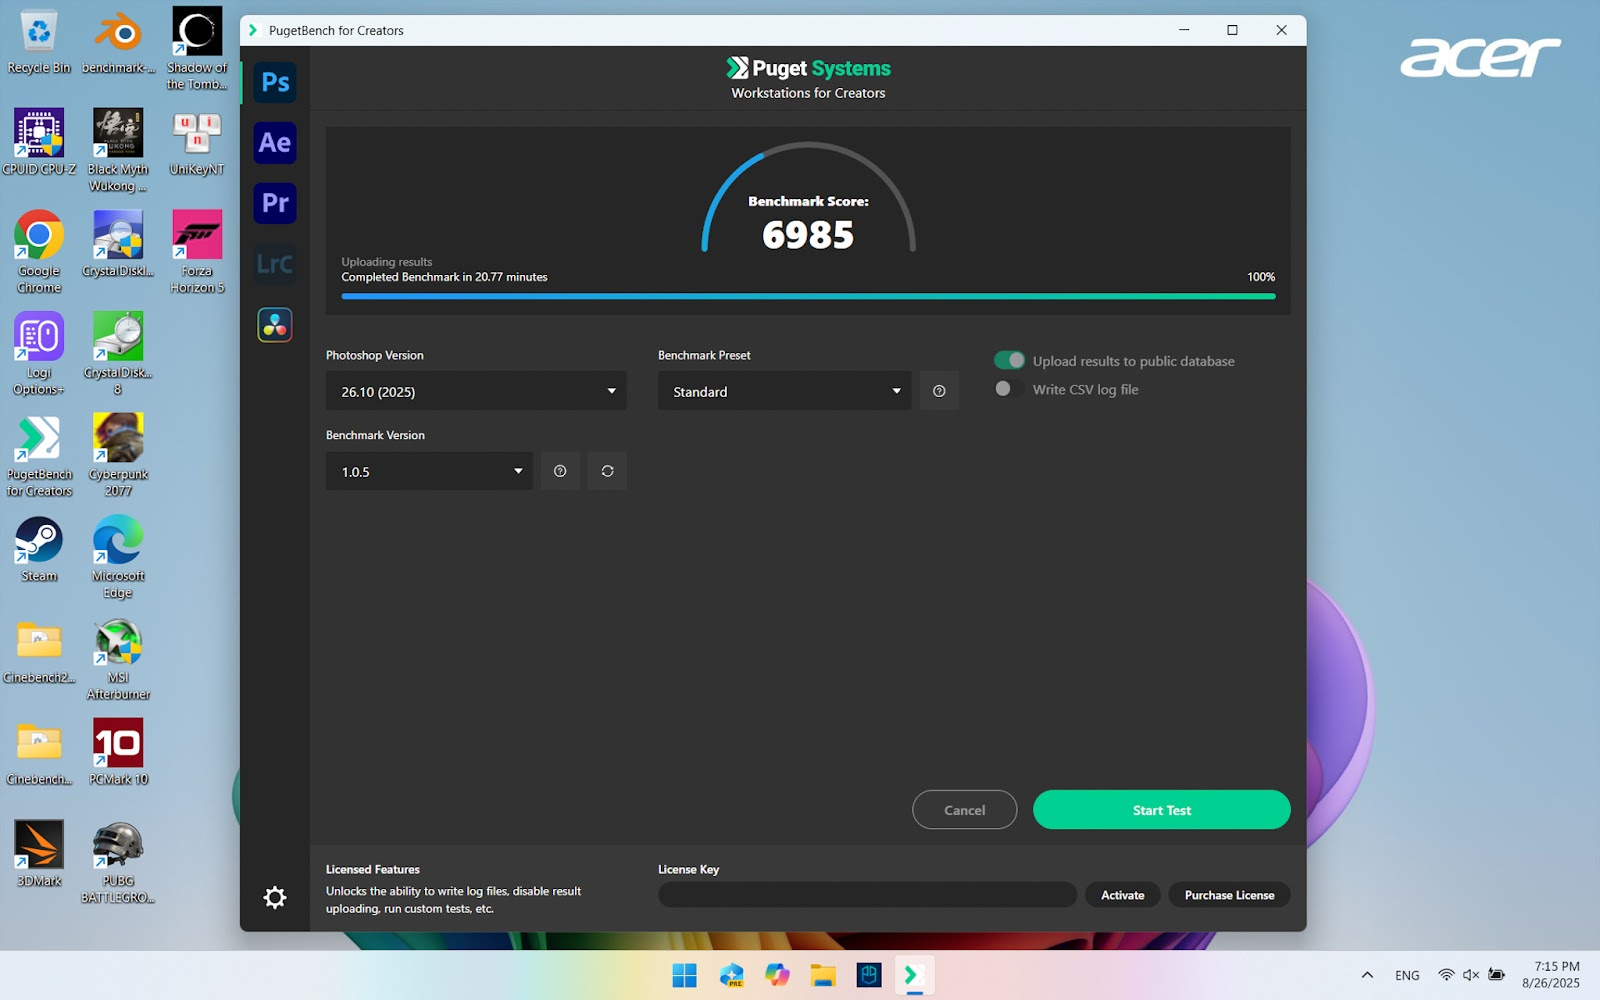Viewport: 1600px width, 1000px height.
Task: Select the After Effects benchmark icon
Action: click(x=275, y=143)
